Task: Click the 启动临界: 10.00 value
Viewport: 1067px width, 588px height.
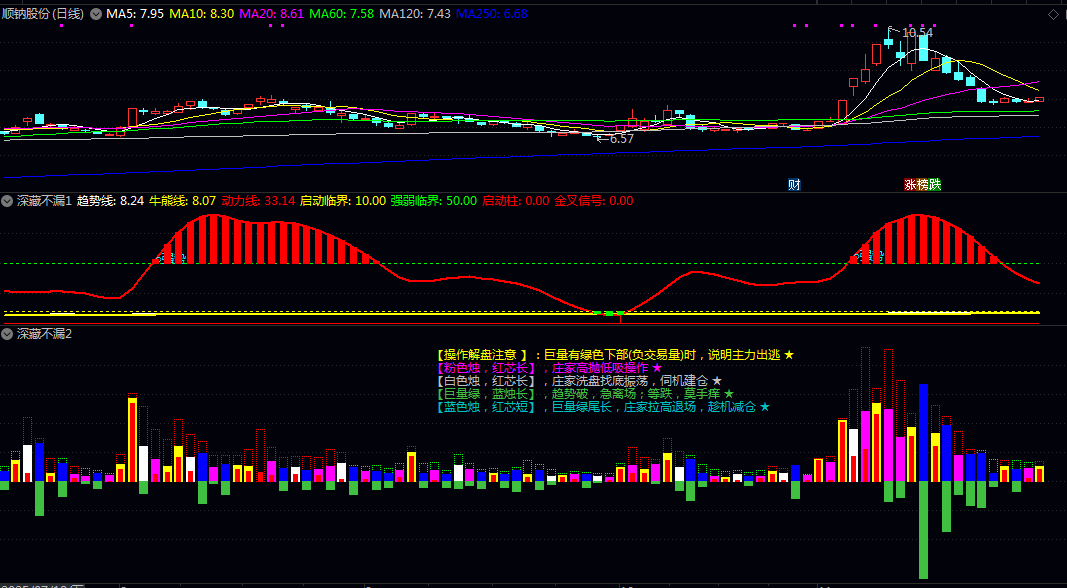Action: (x=343, y=201)
